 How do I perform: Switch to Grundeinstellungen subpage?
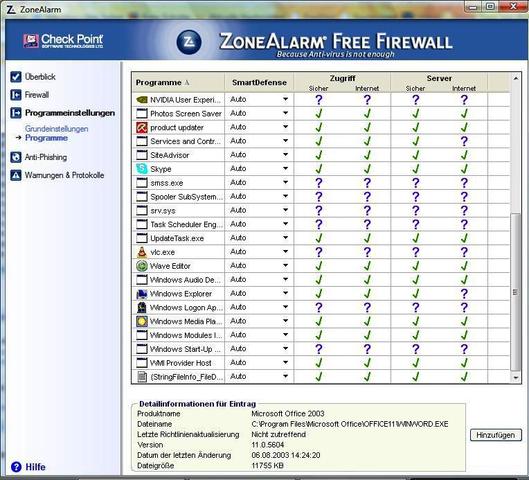tap(56, 129)
